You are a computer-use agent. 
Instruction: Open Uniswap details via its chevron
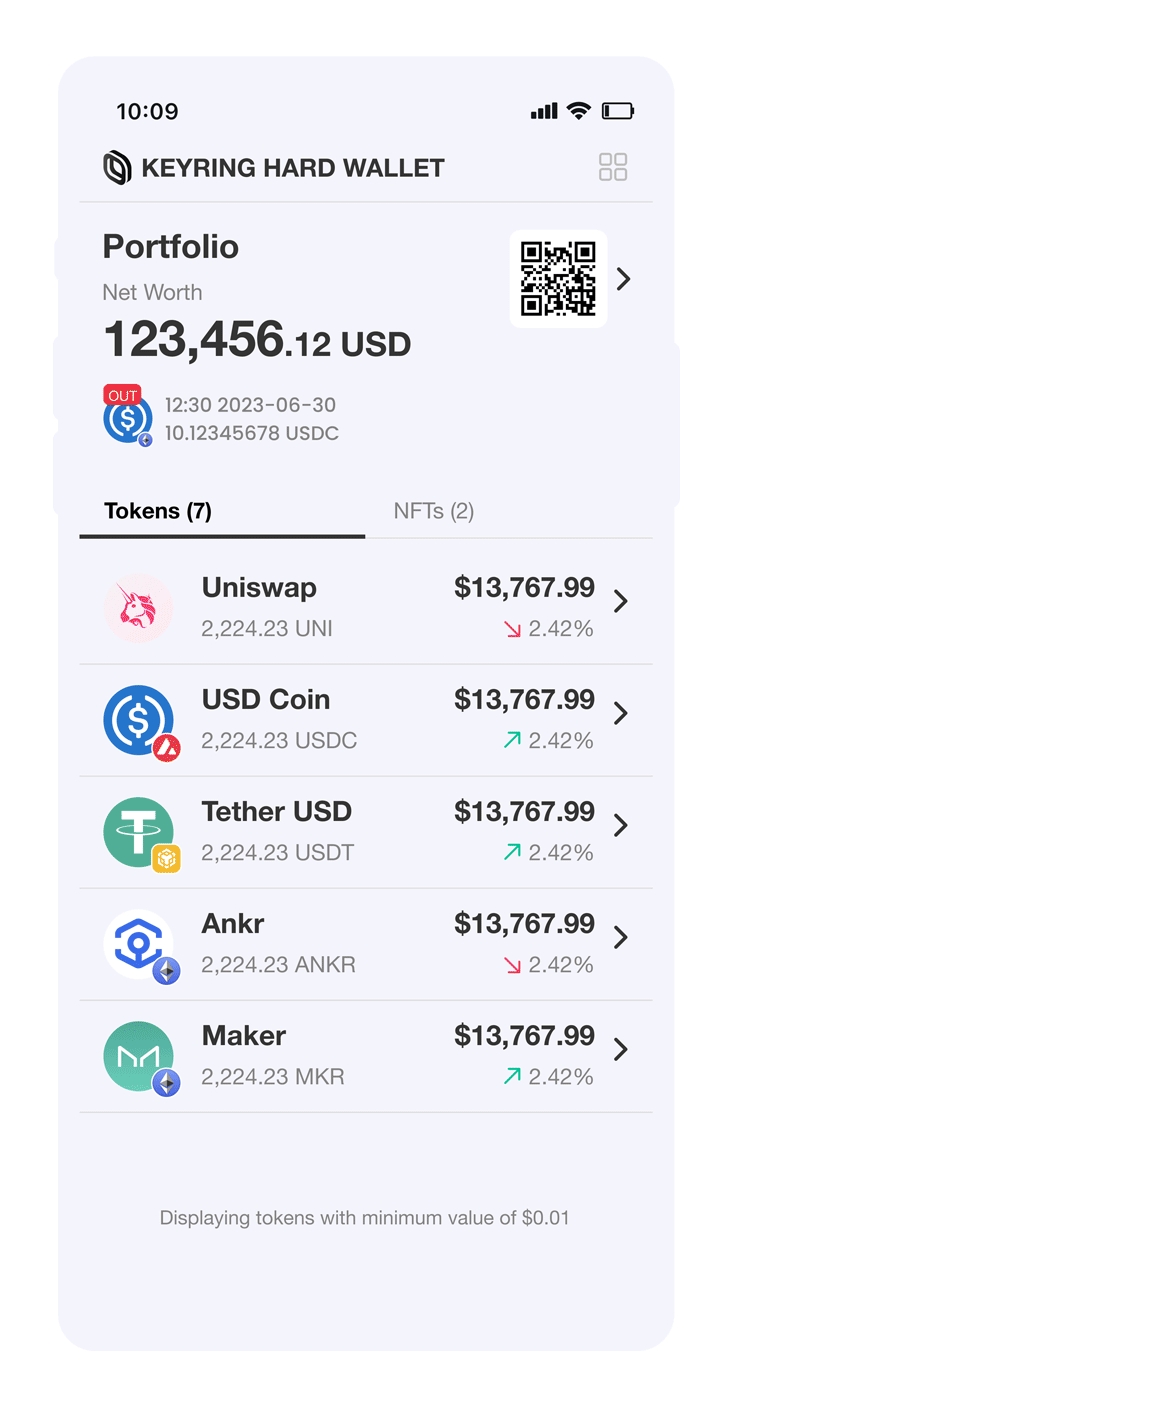(621, 601)
